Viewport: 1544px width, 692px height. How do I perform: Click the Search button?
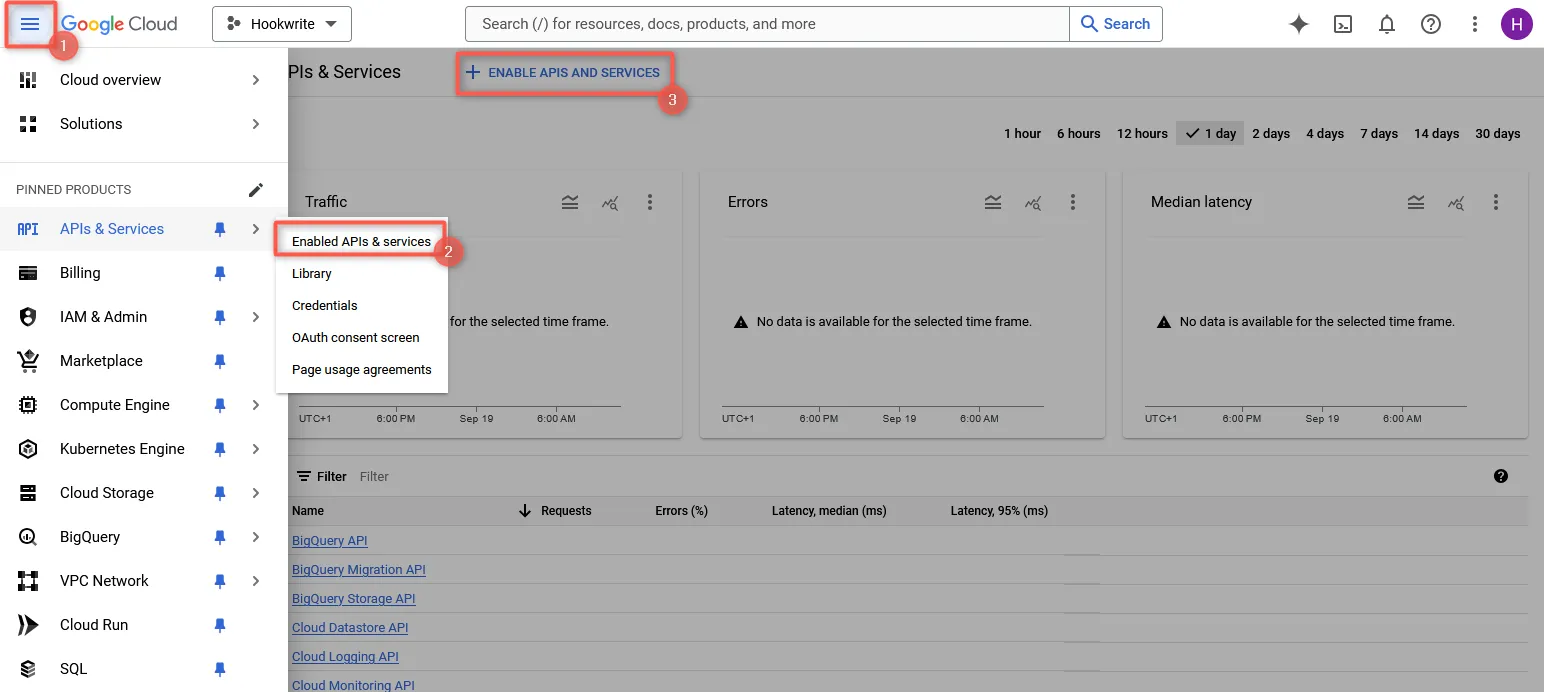[1116, 24]
